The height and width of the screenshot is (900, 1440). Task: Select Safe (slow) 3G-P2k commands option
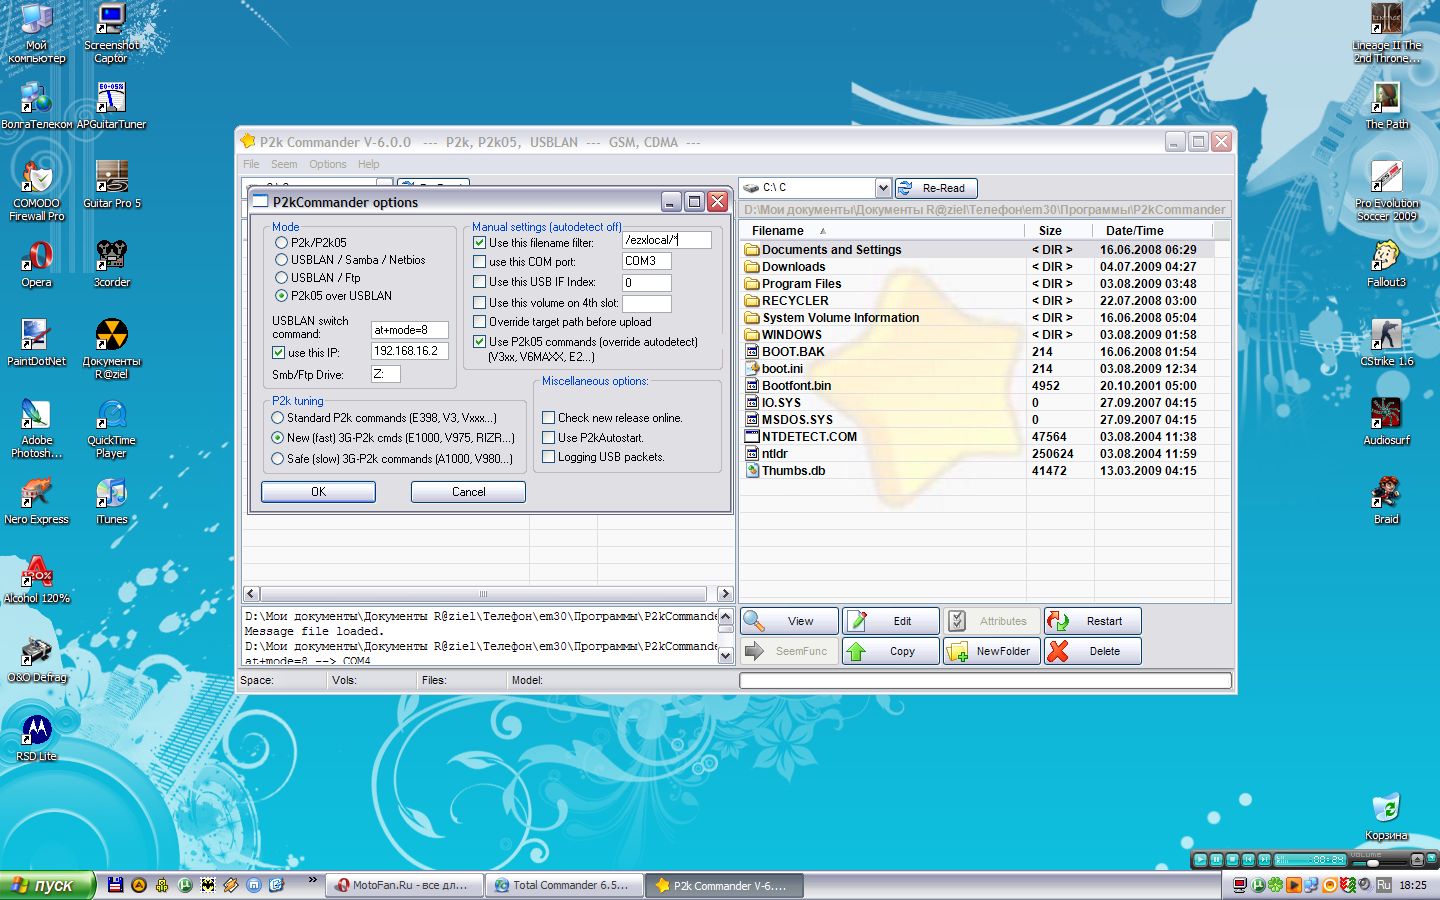(x=278, y=459)
